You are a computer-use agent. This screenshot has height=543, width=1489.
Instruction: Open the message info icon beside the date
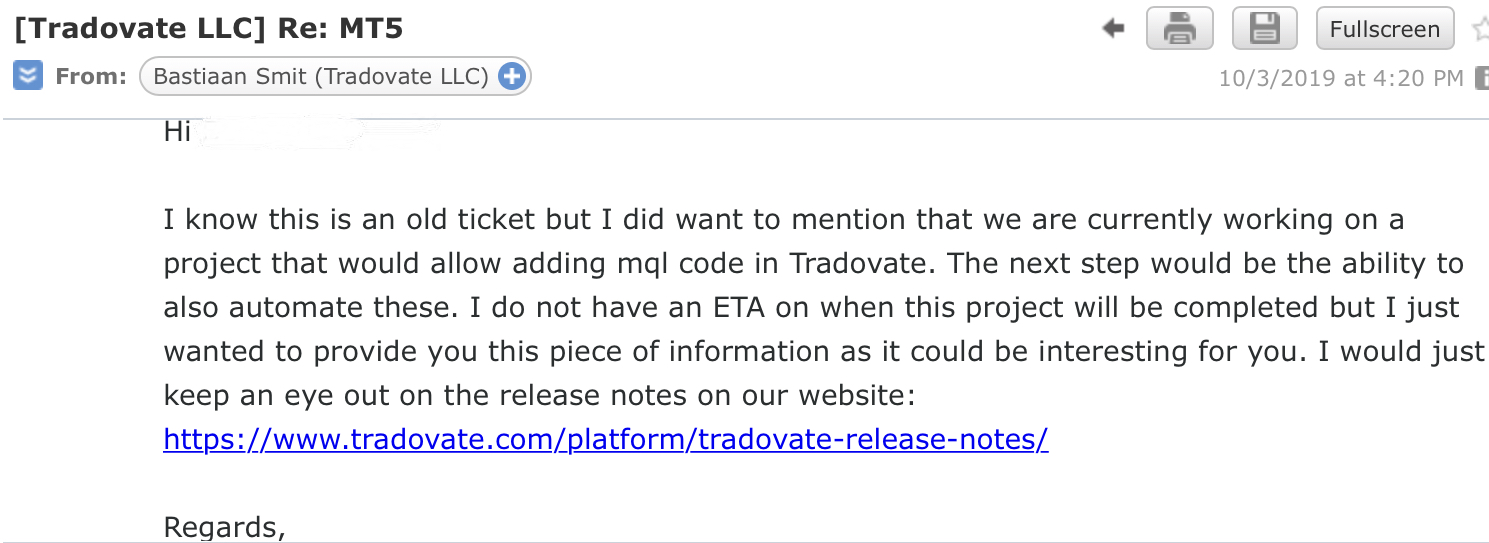[x=1482, y=78]
